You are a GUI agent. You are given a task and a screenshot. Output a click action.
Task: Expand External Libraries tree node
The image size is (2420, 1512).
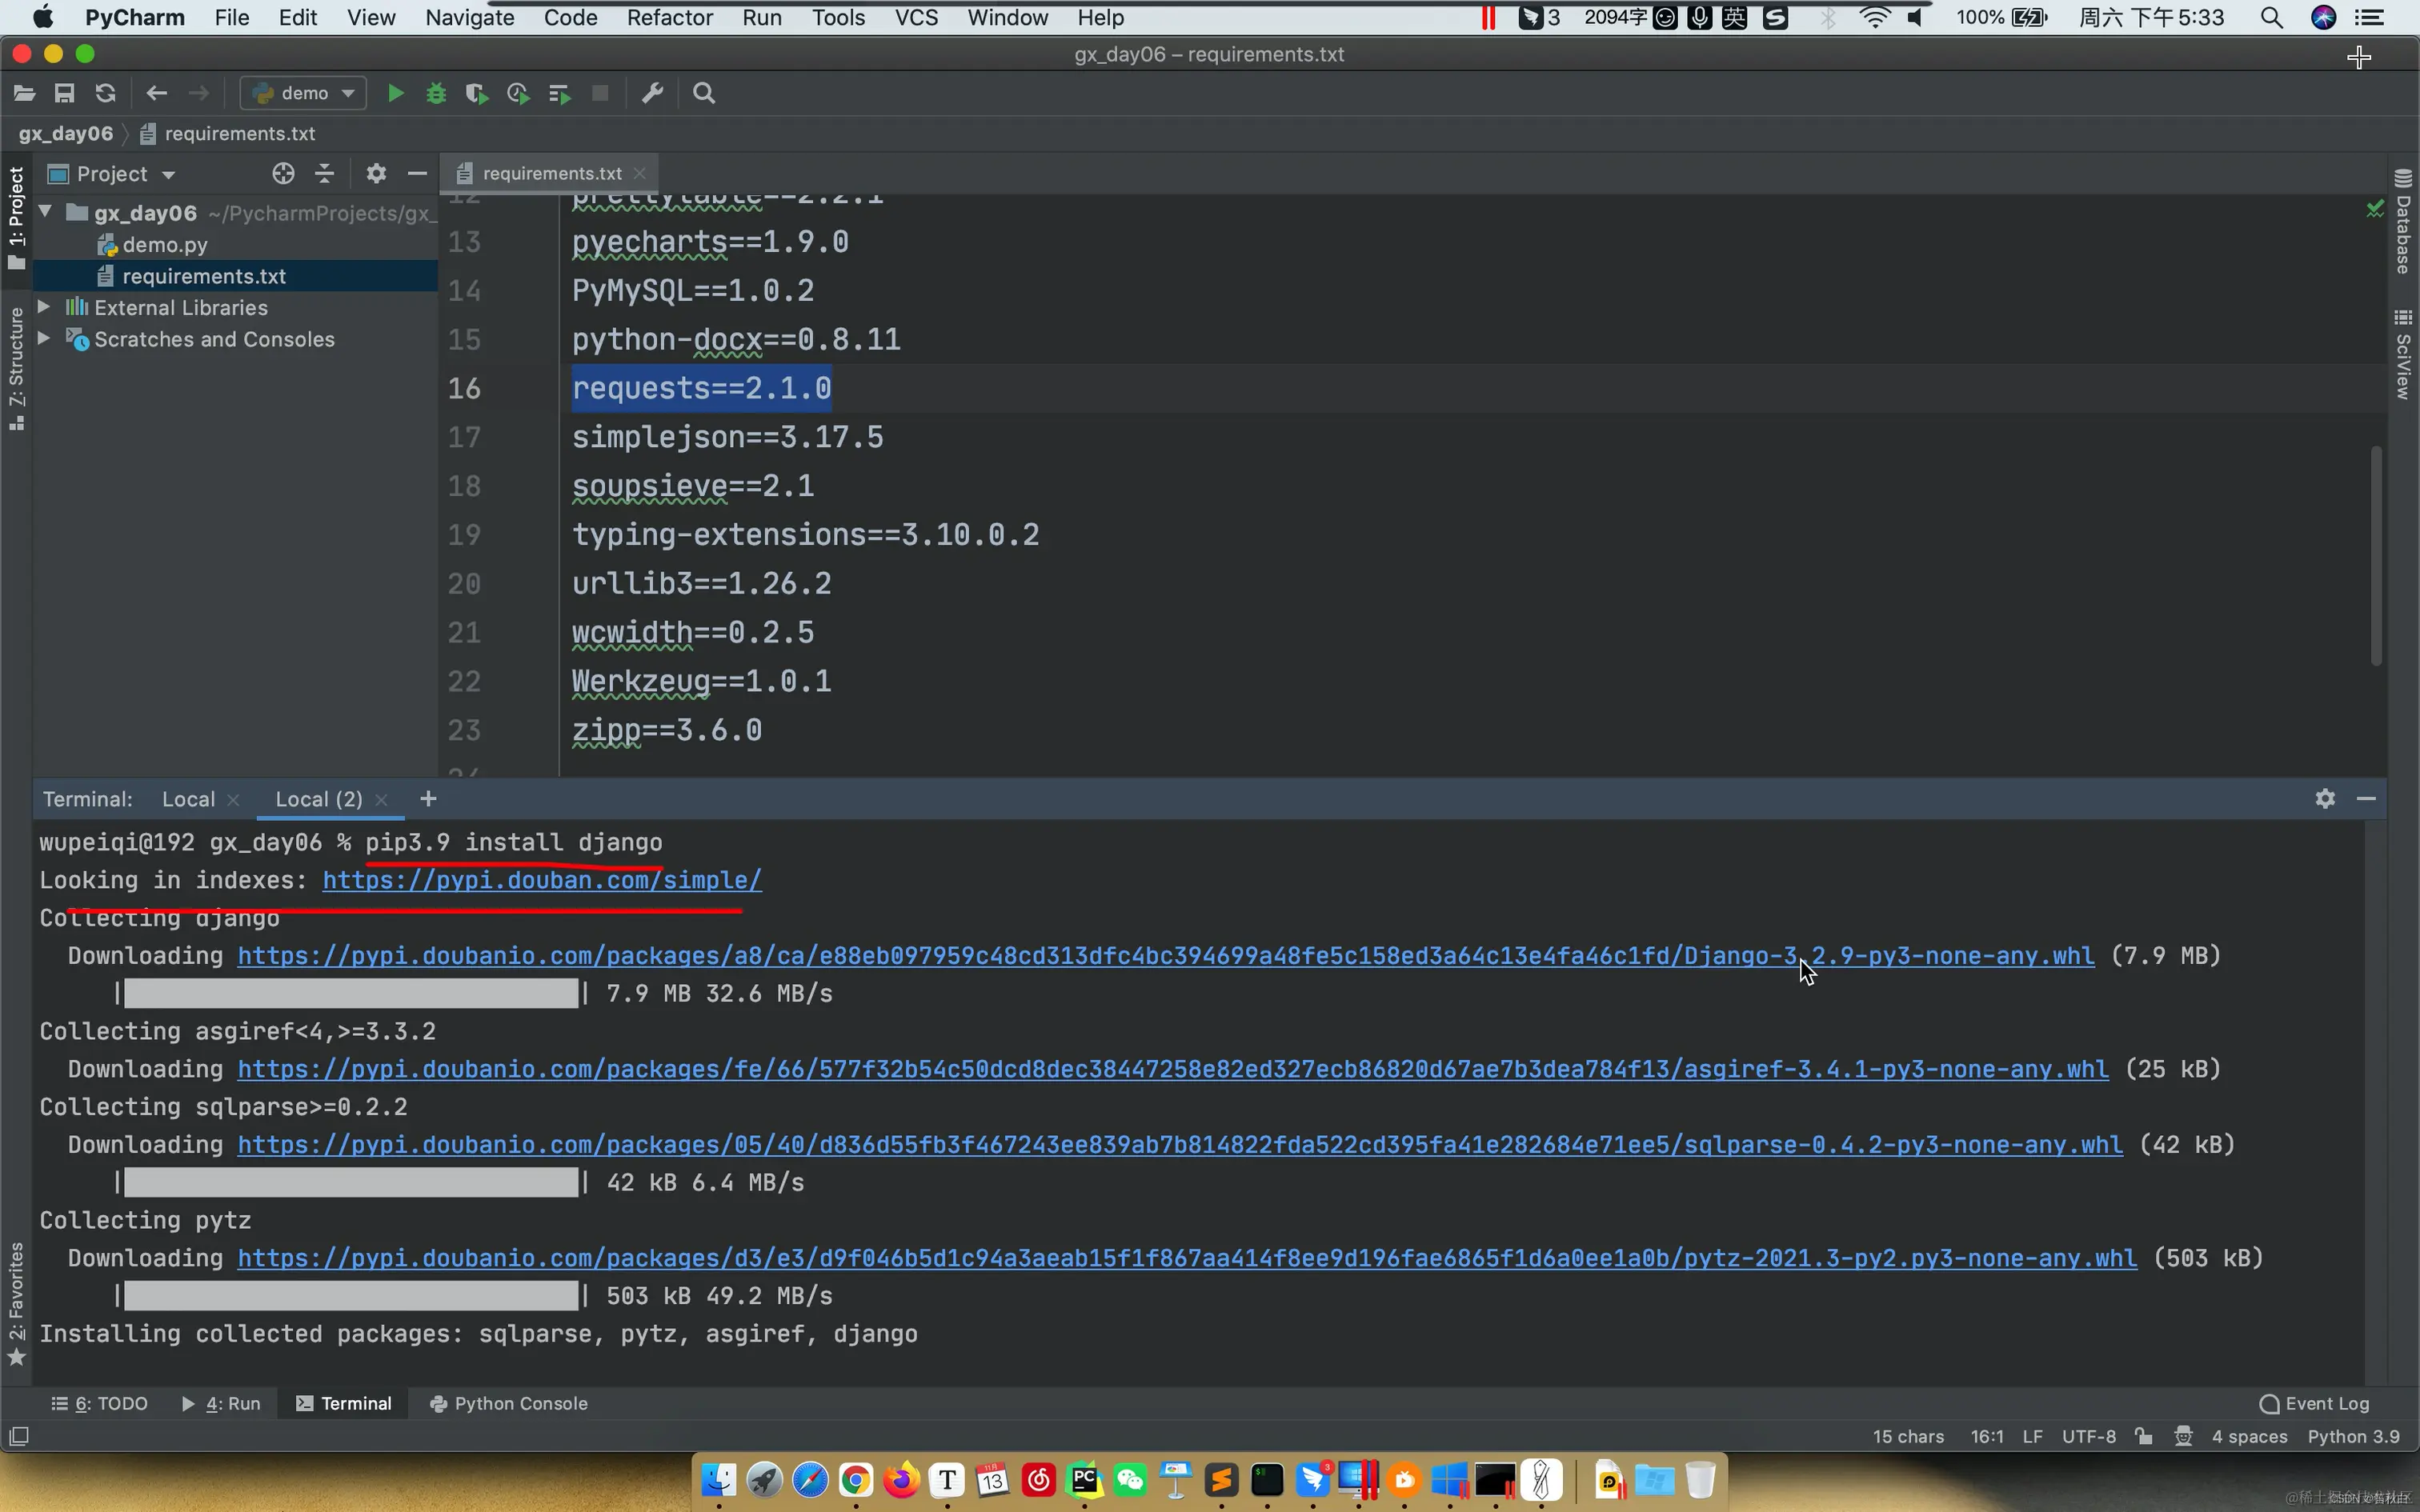(x=44, y=306)
